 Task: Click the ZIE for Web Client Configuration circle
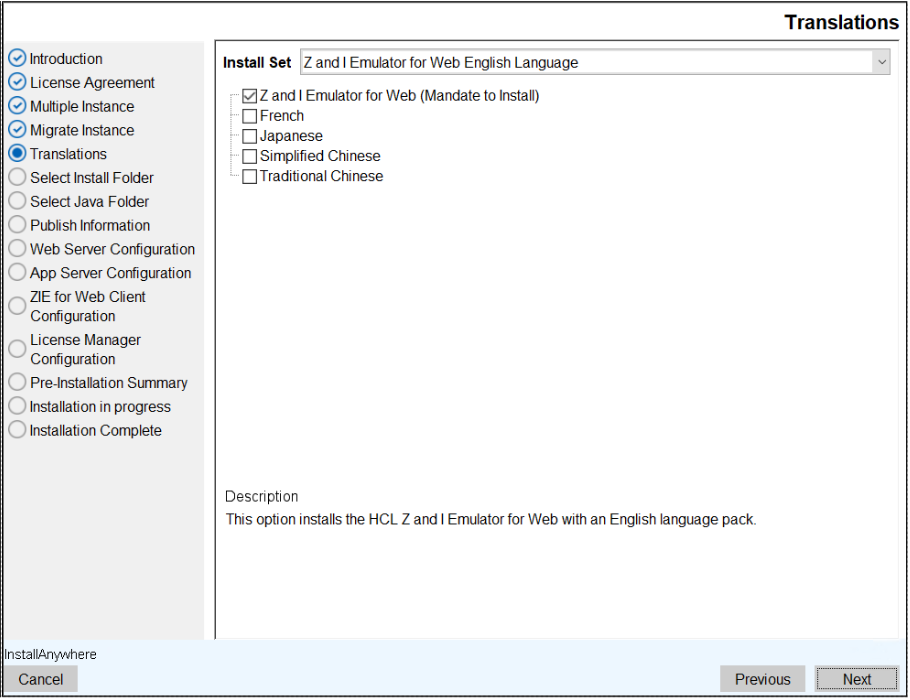point(17,305)
